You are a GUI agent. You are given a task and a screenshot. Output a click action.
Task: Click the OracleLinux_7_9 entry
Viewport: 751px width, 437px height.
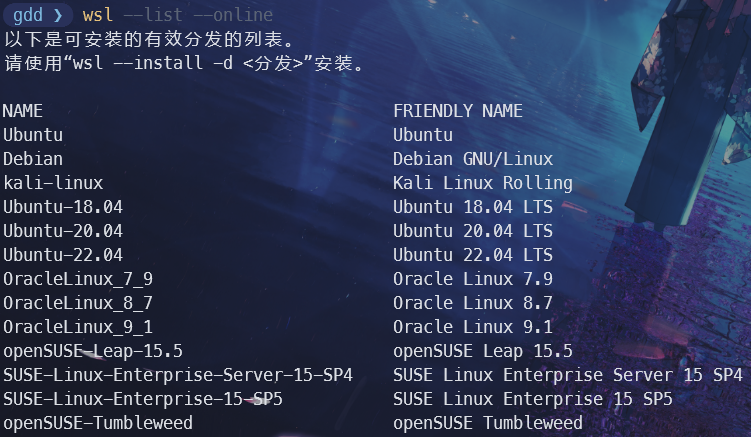pyautogui.click(x=78, y=279)
